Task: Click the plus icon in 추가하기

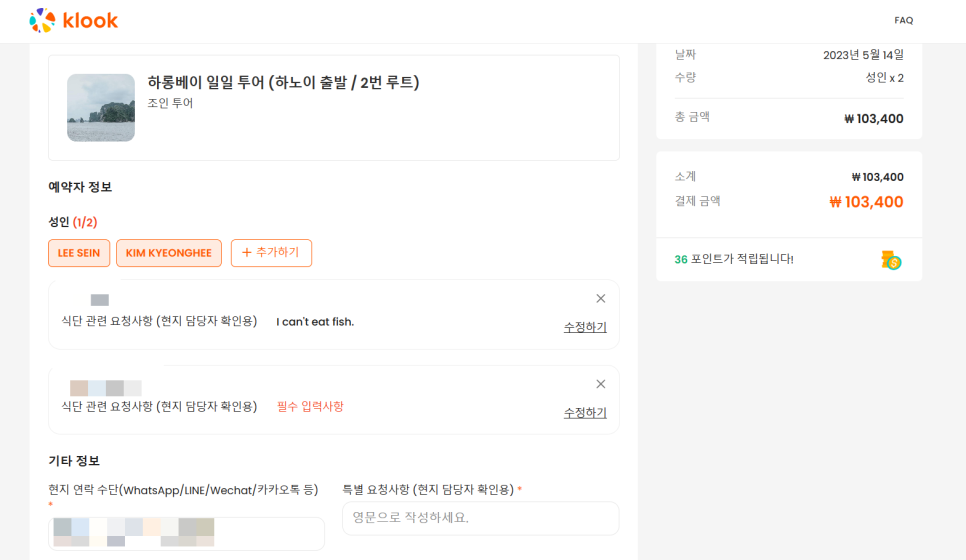Action: [x=246, y=253]
